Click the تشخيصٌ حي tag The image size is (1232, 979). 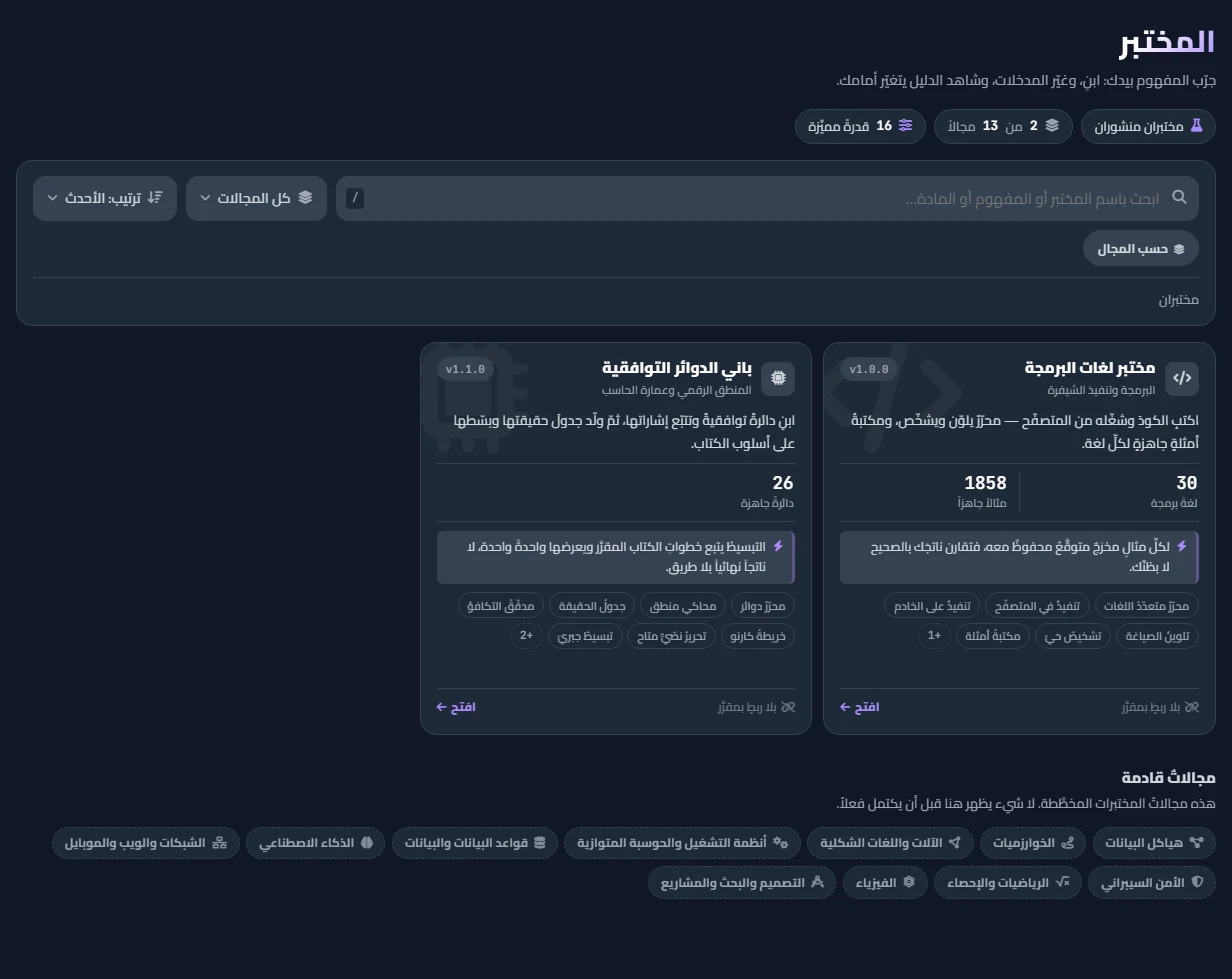point(1072,636)
